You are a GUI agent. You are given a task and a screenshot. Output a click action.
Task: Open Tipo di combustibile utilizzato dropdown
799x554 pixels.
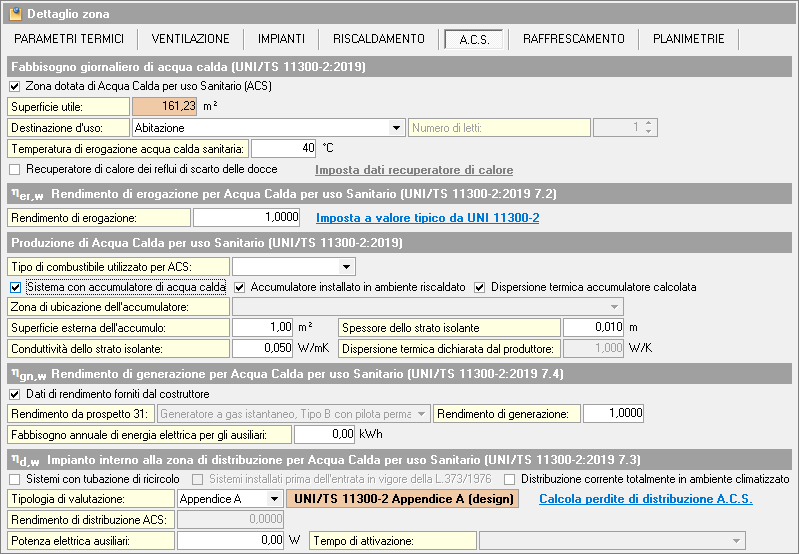click(x=346, y=266)
